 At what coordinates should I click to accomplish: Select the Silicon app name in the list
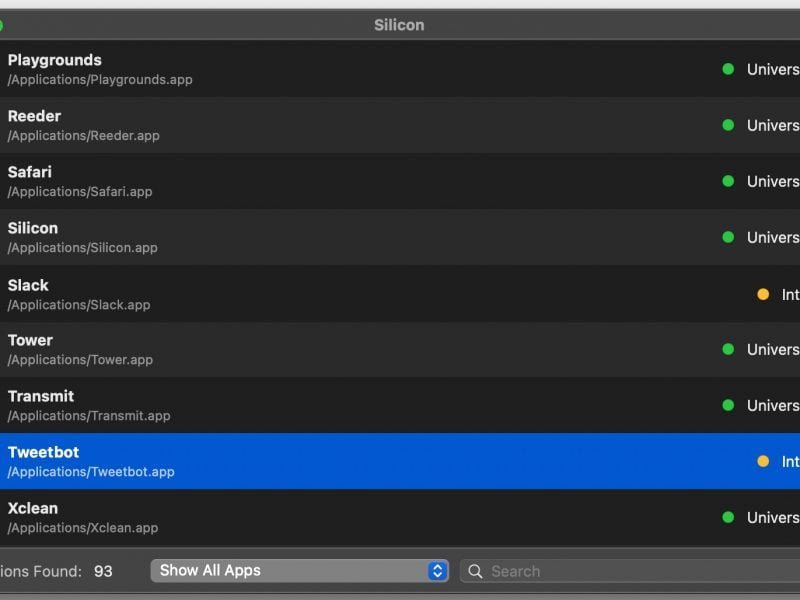click(x=33, y=228)
